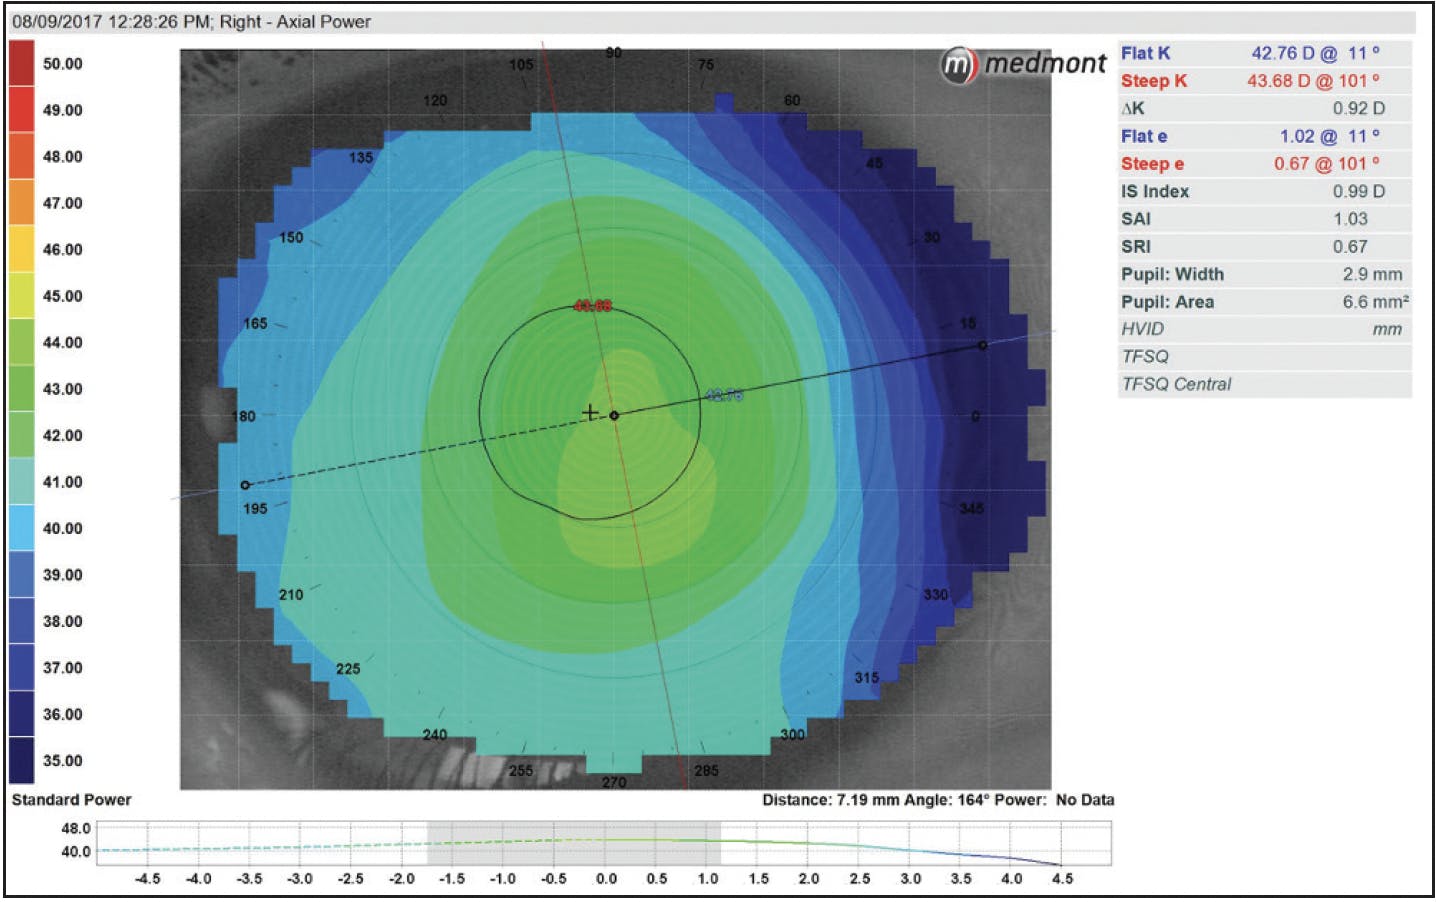The height and width of the screenshot is (902, 1436).
Task: Click the Pupil: Width measurement row
Action: [x=1264, y=274]
